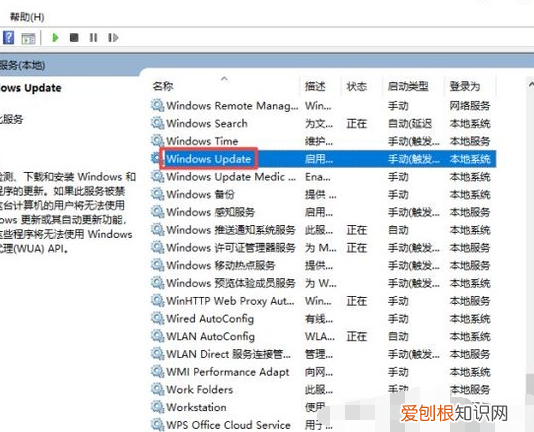Viewport: 534px width, 432px height.
Task: Click 正在 status of WLAN AutoConfig
Action: tap(357, 337)
